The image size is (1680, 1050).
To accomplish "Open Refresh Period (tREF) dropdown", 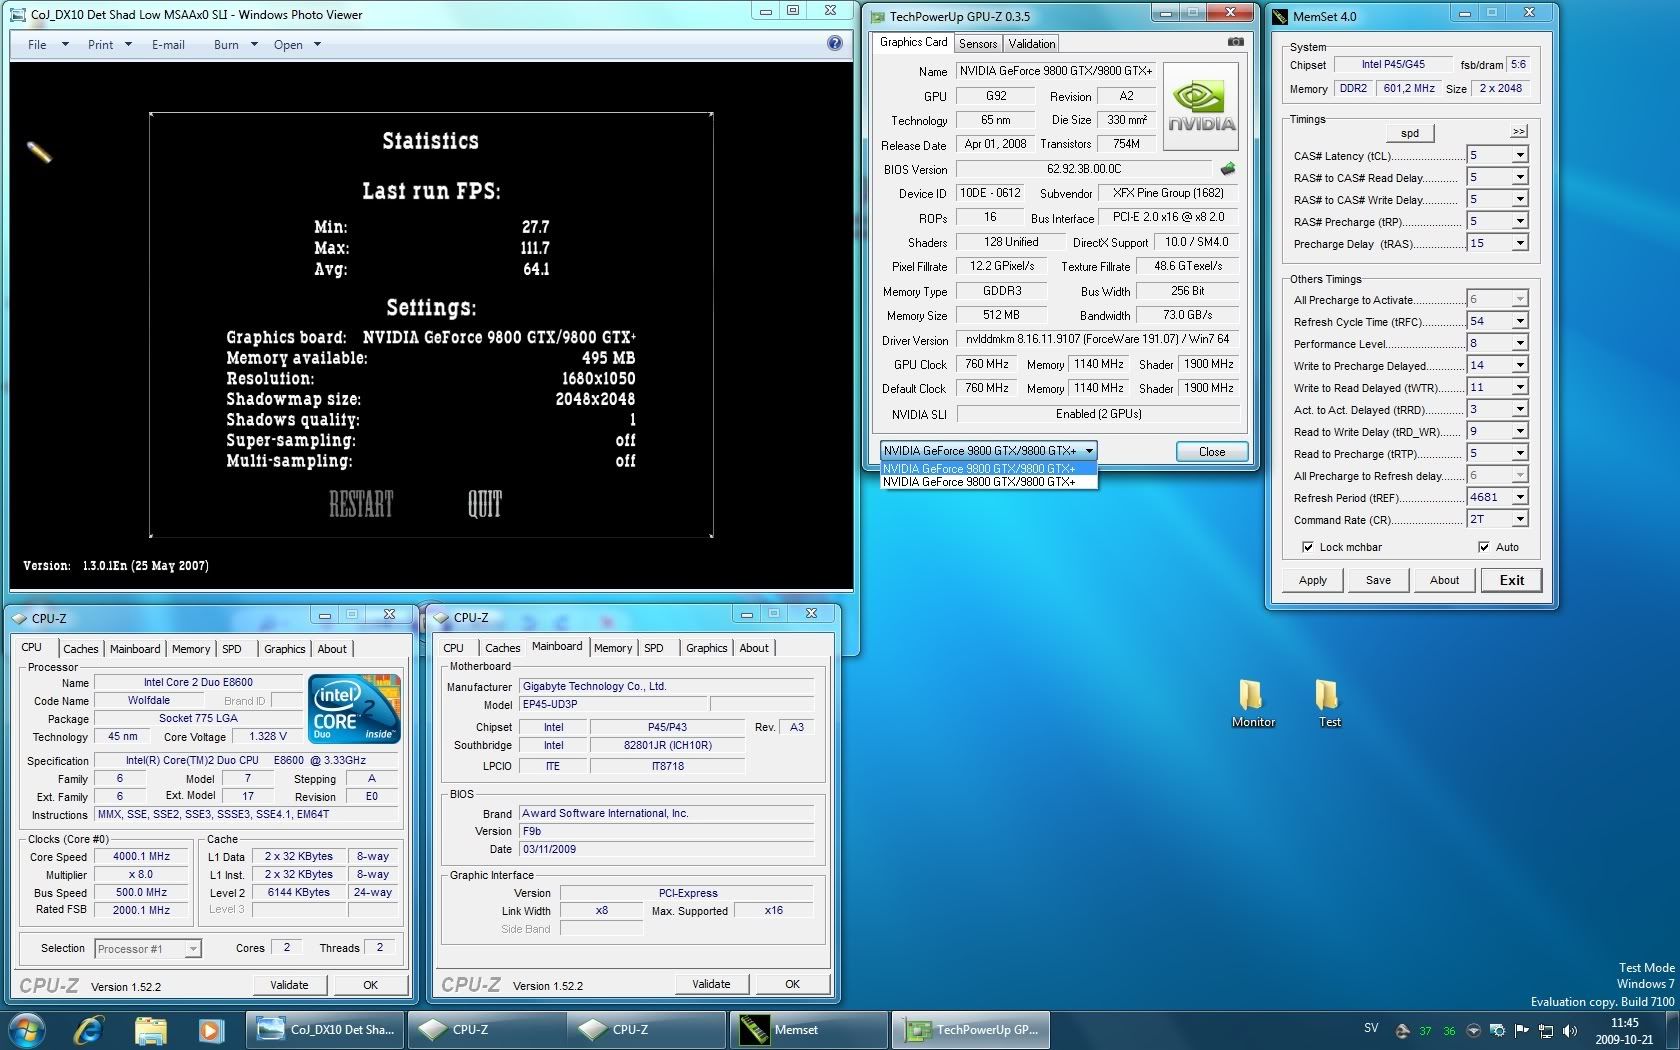I will pyautogui.click(x=1519, y=497).
